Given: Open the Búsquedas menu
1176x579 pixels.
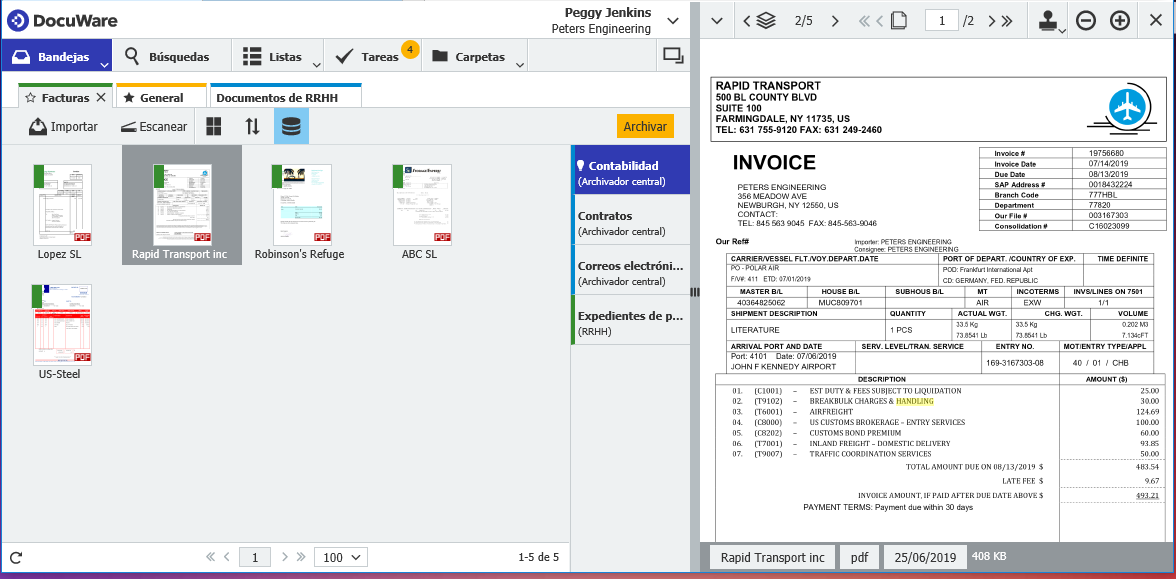Looking at the screenshot, I should point(167,57).
